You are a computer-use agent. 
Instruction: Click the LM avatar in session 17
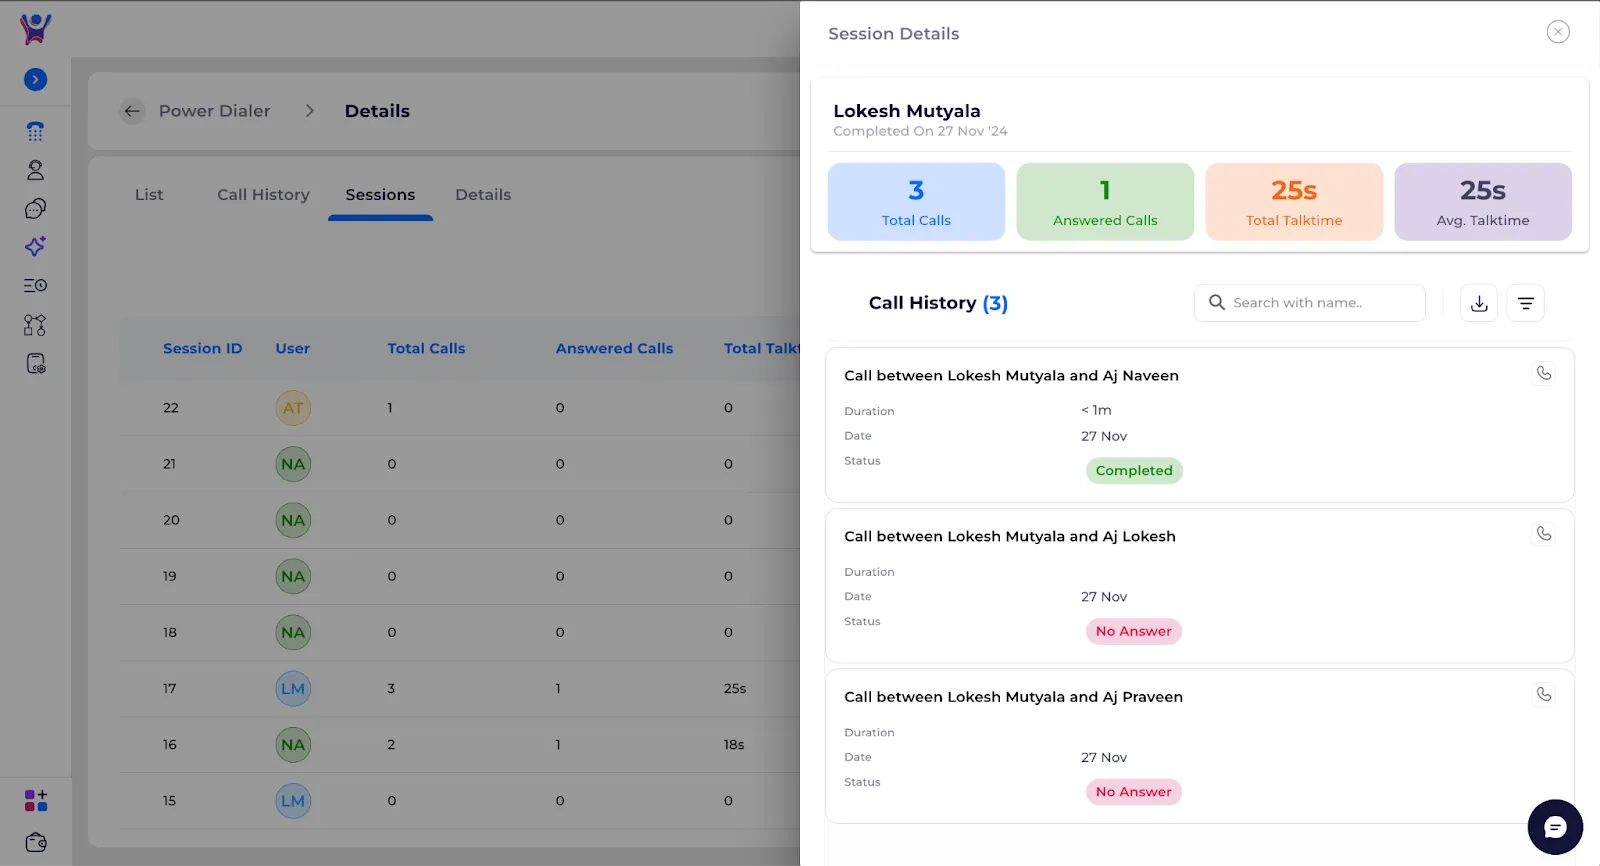(293, 689)
